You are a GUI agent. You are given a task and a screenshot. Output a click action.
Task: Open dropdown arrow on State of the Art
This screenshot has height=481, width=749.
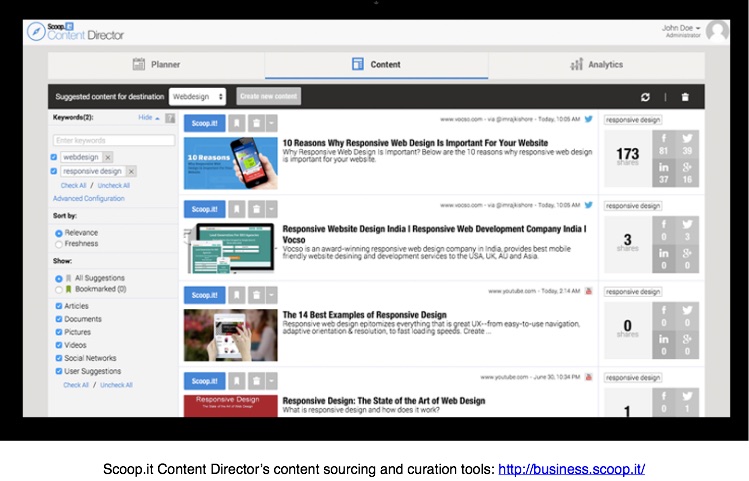click(x=271, y=381)
